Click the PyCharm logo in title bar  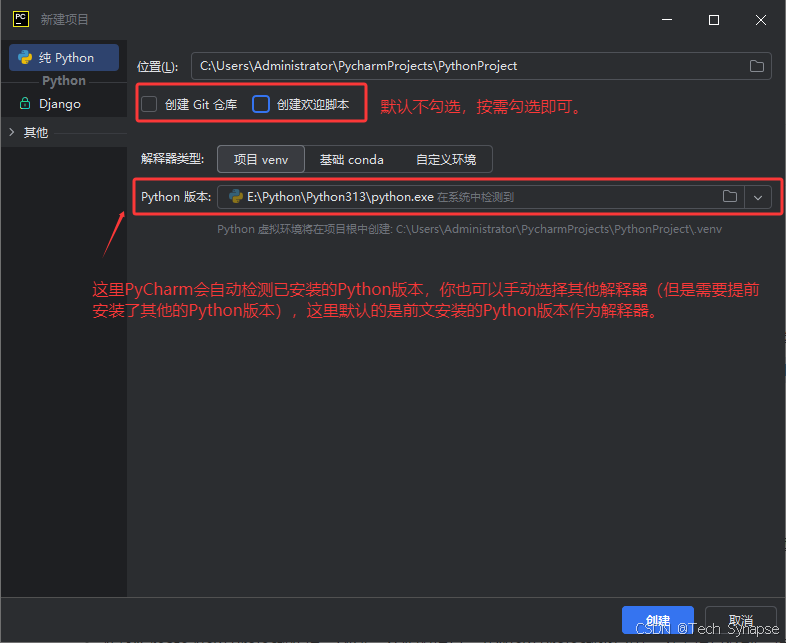[21, 20]
